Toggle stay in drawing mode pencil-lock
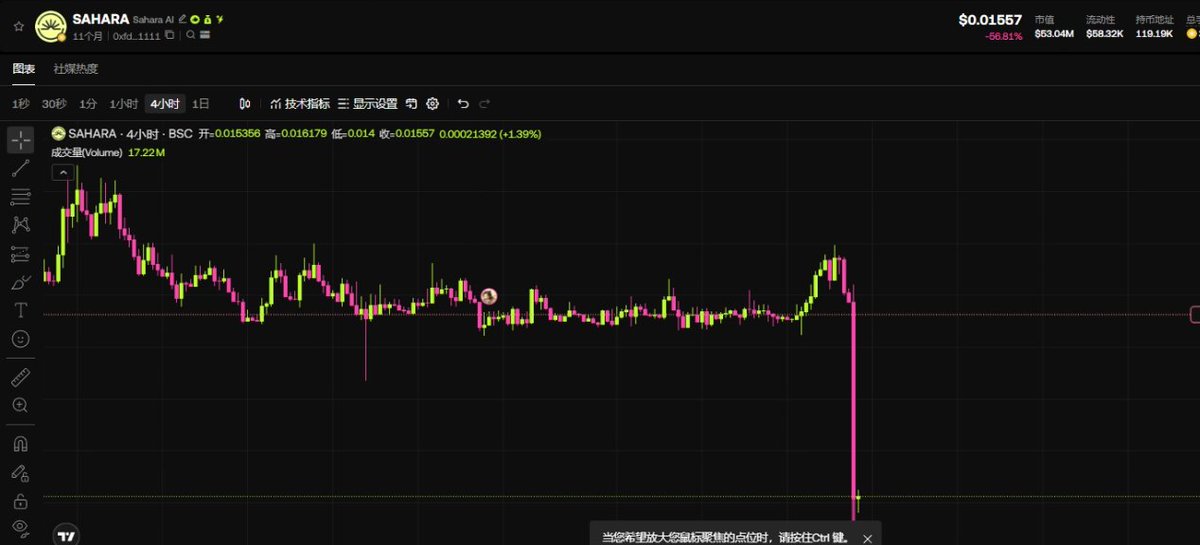The width and height of the screenshot is (1200, 545). [21, 472]
